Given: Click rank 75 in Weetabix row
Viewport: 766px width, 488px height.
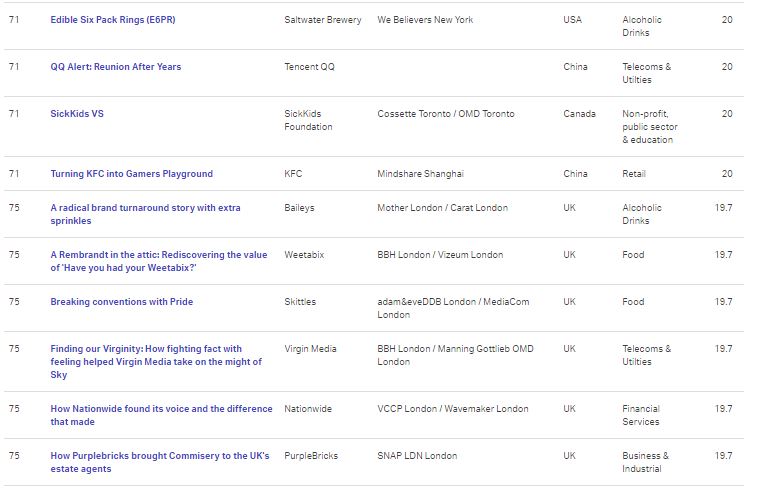Looking at the screenshot, I should click(14, 255).
